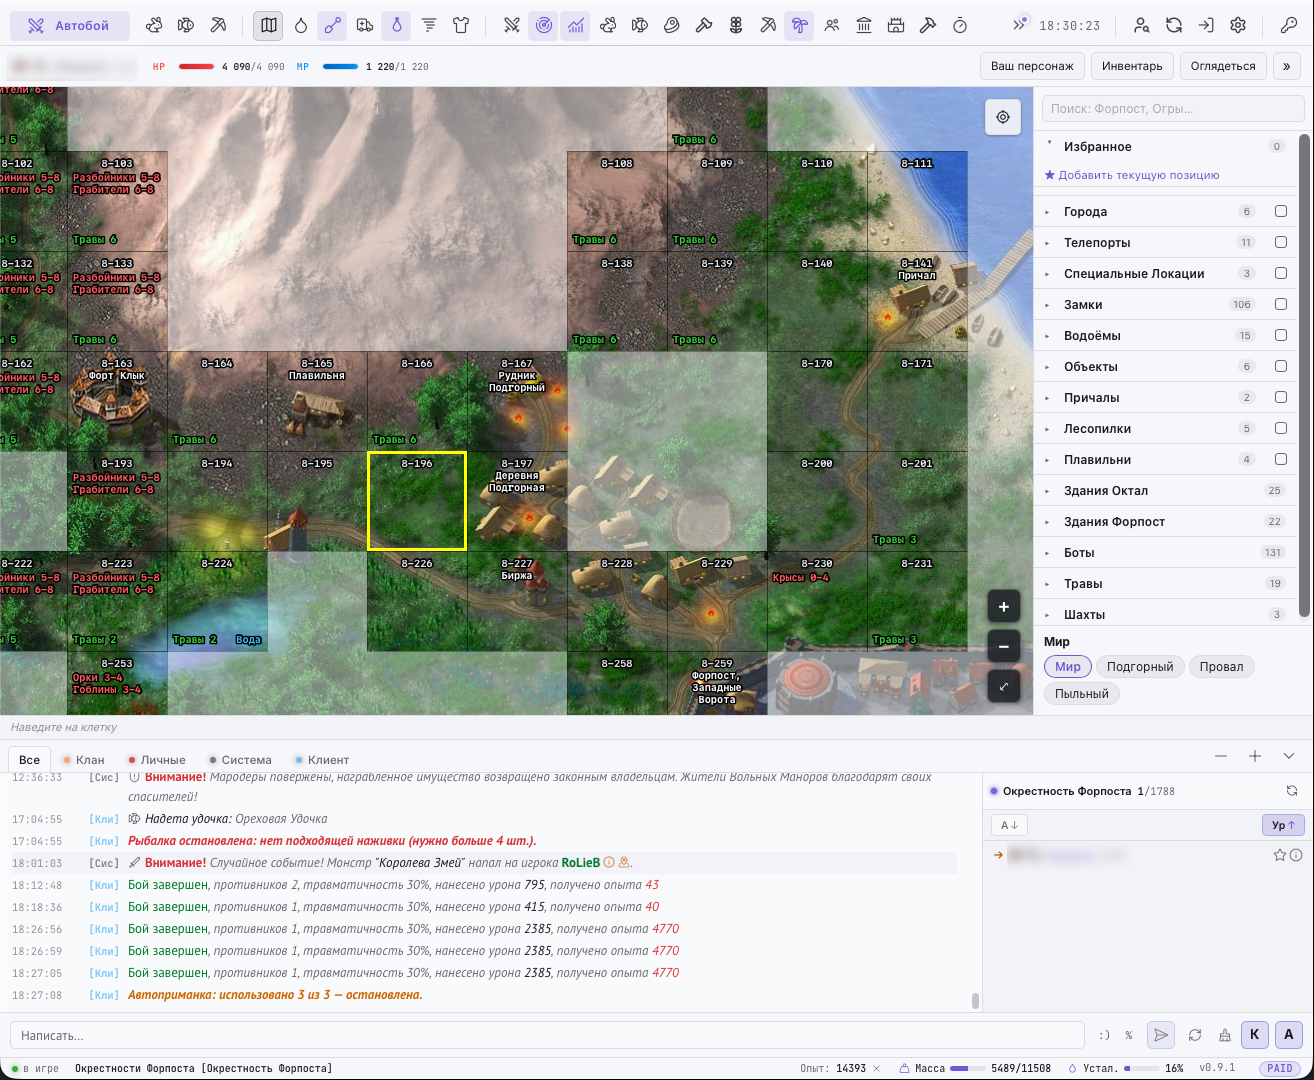
Task: Open the Инвентарь button
Action: [1132, 66]
